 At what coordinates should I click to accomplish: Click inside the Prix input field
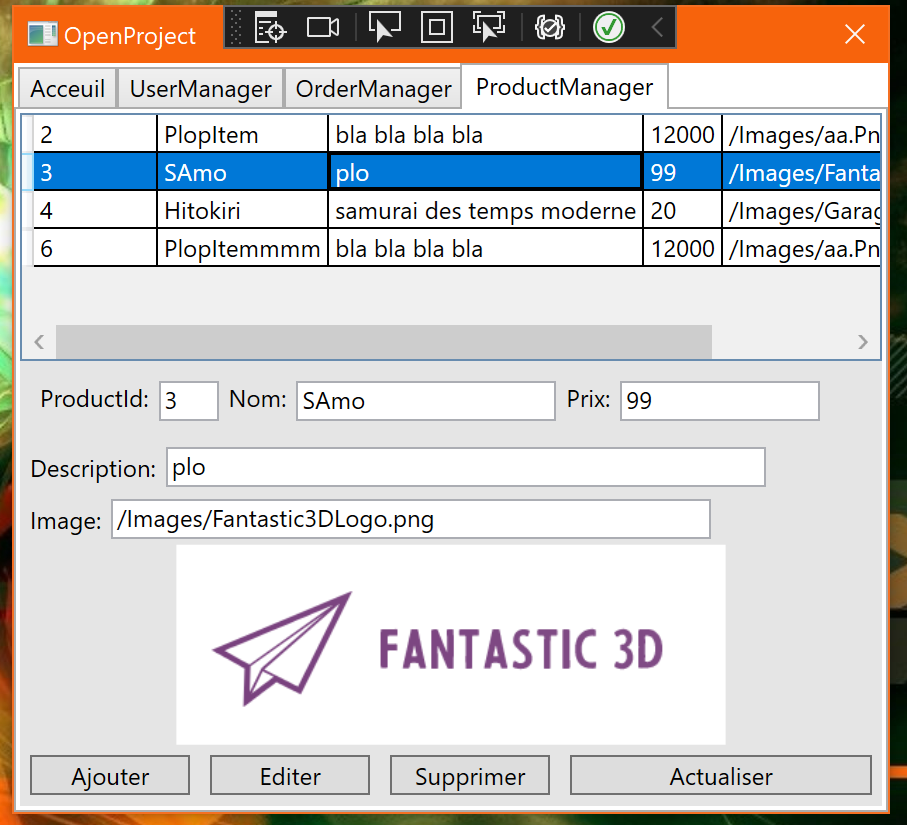click(719, 400)
